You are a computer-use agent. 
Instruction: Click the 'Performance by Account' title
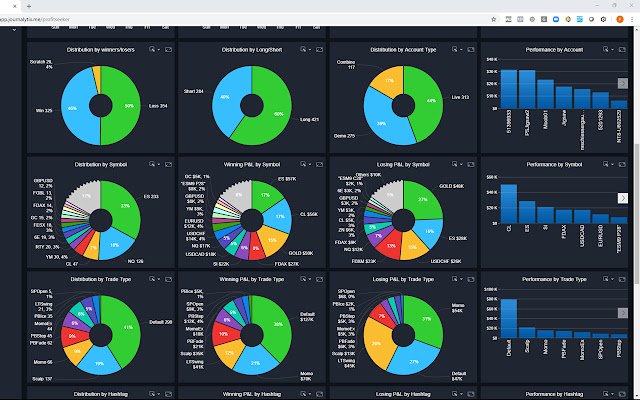(x=554, y=49)
